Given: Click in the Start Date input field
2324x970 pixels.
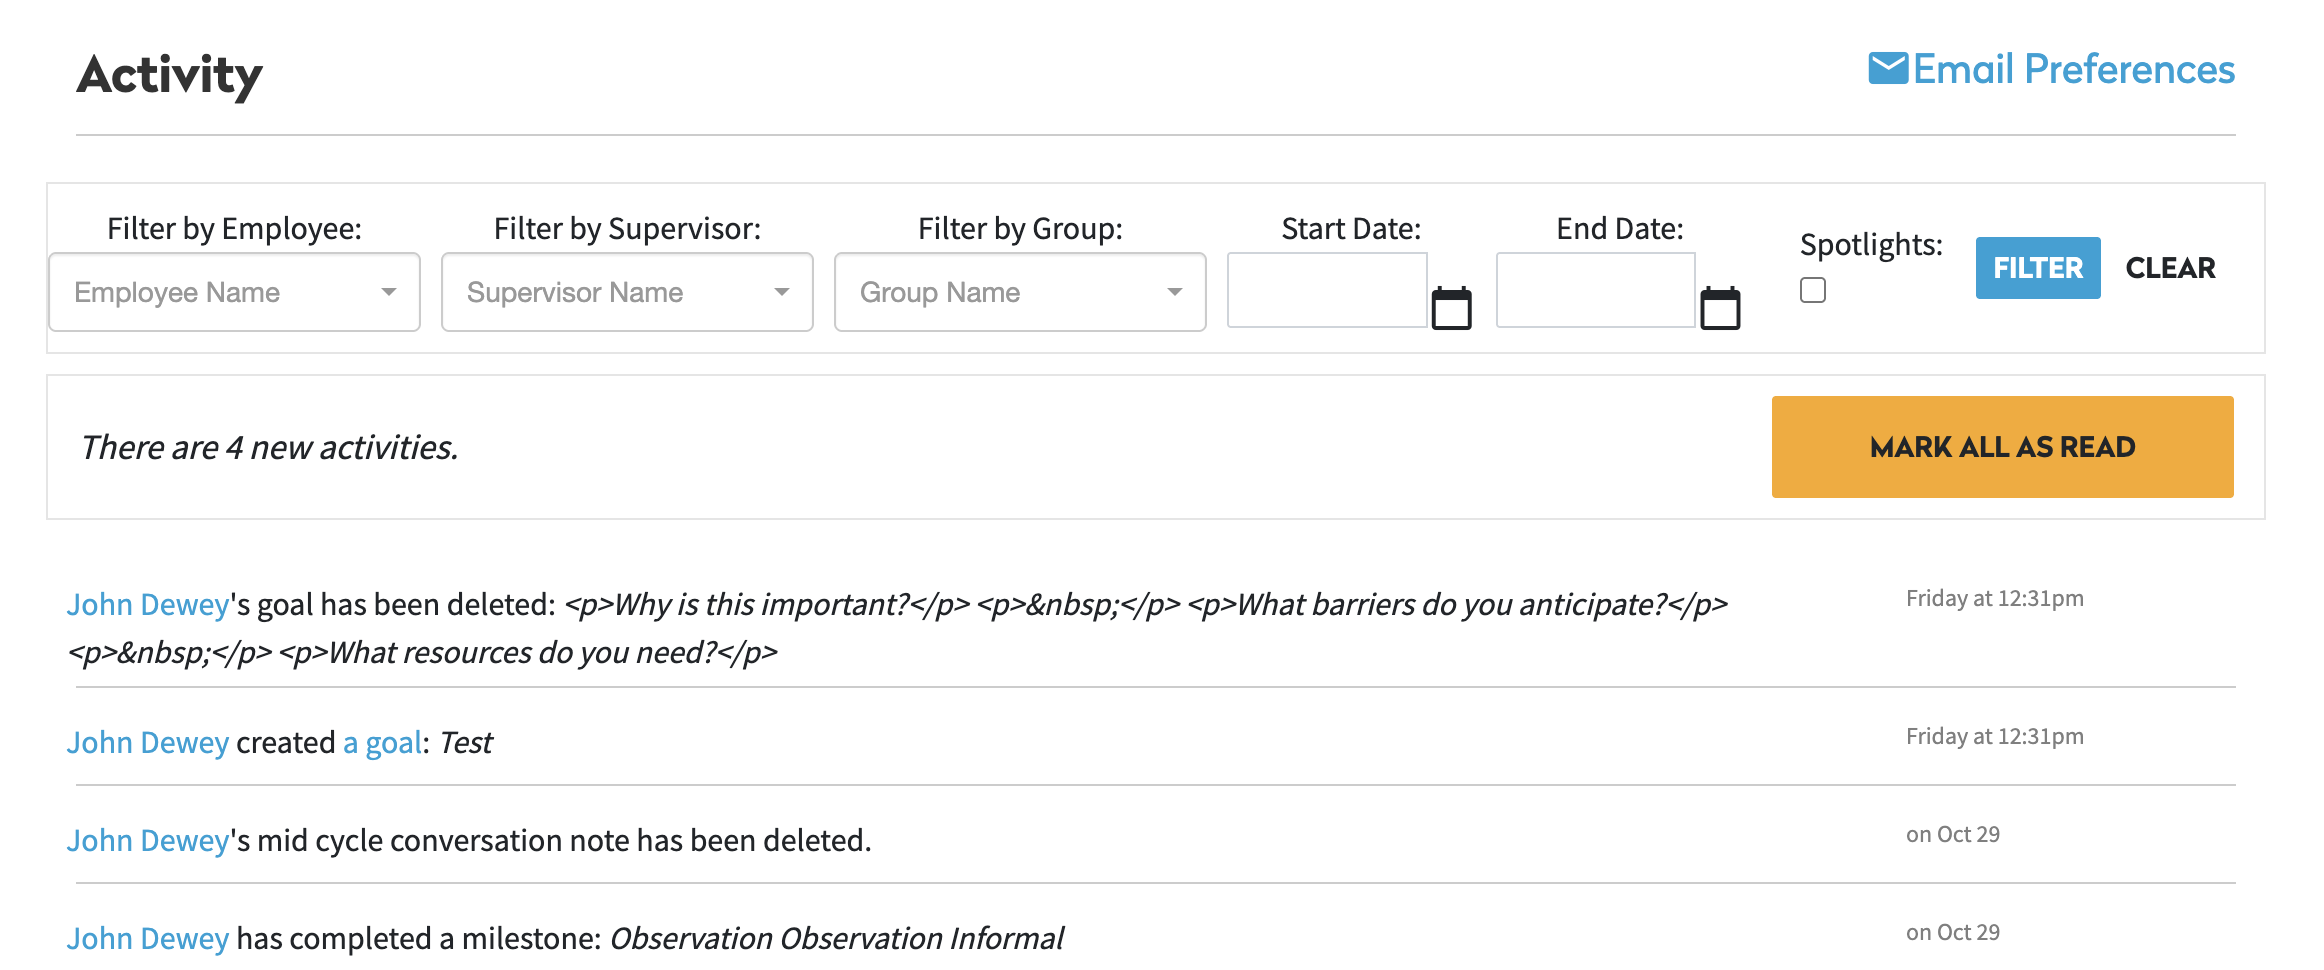Looking at the screenshot, I should click(1326, 290).
